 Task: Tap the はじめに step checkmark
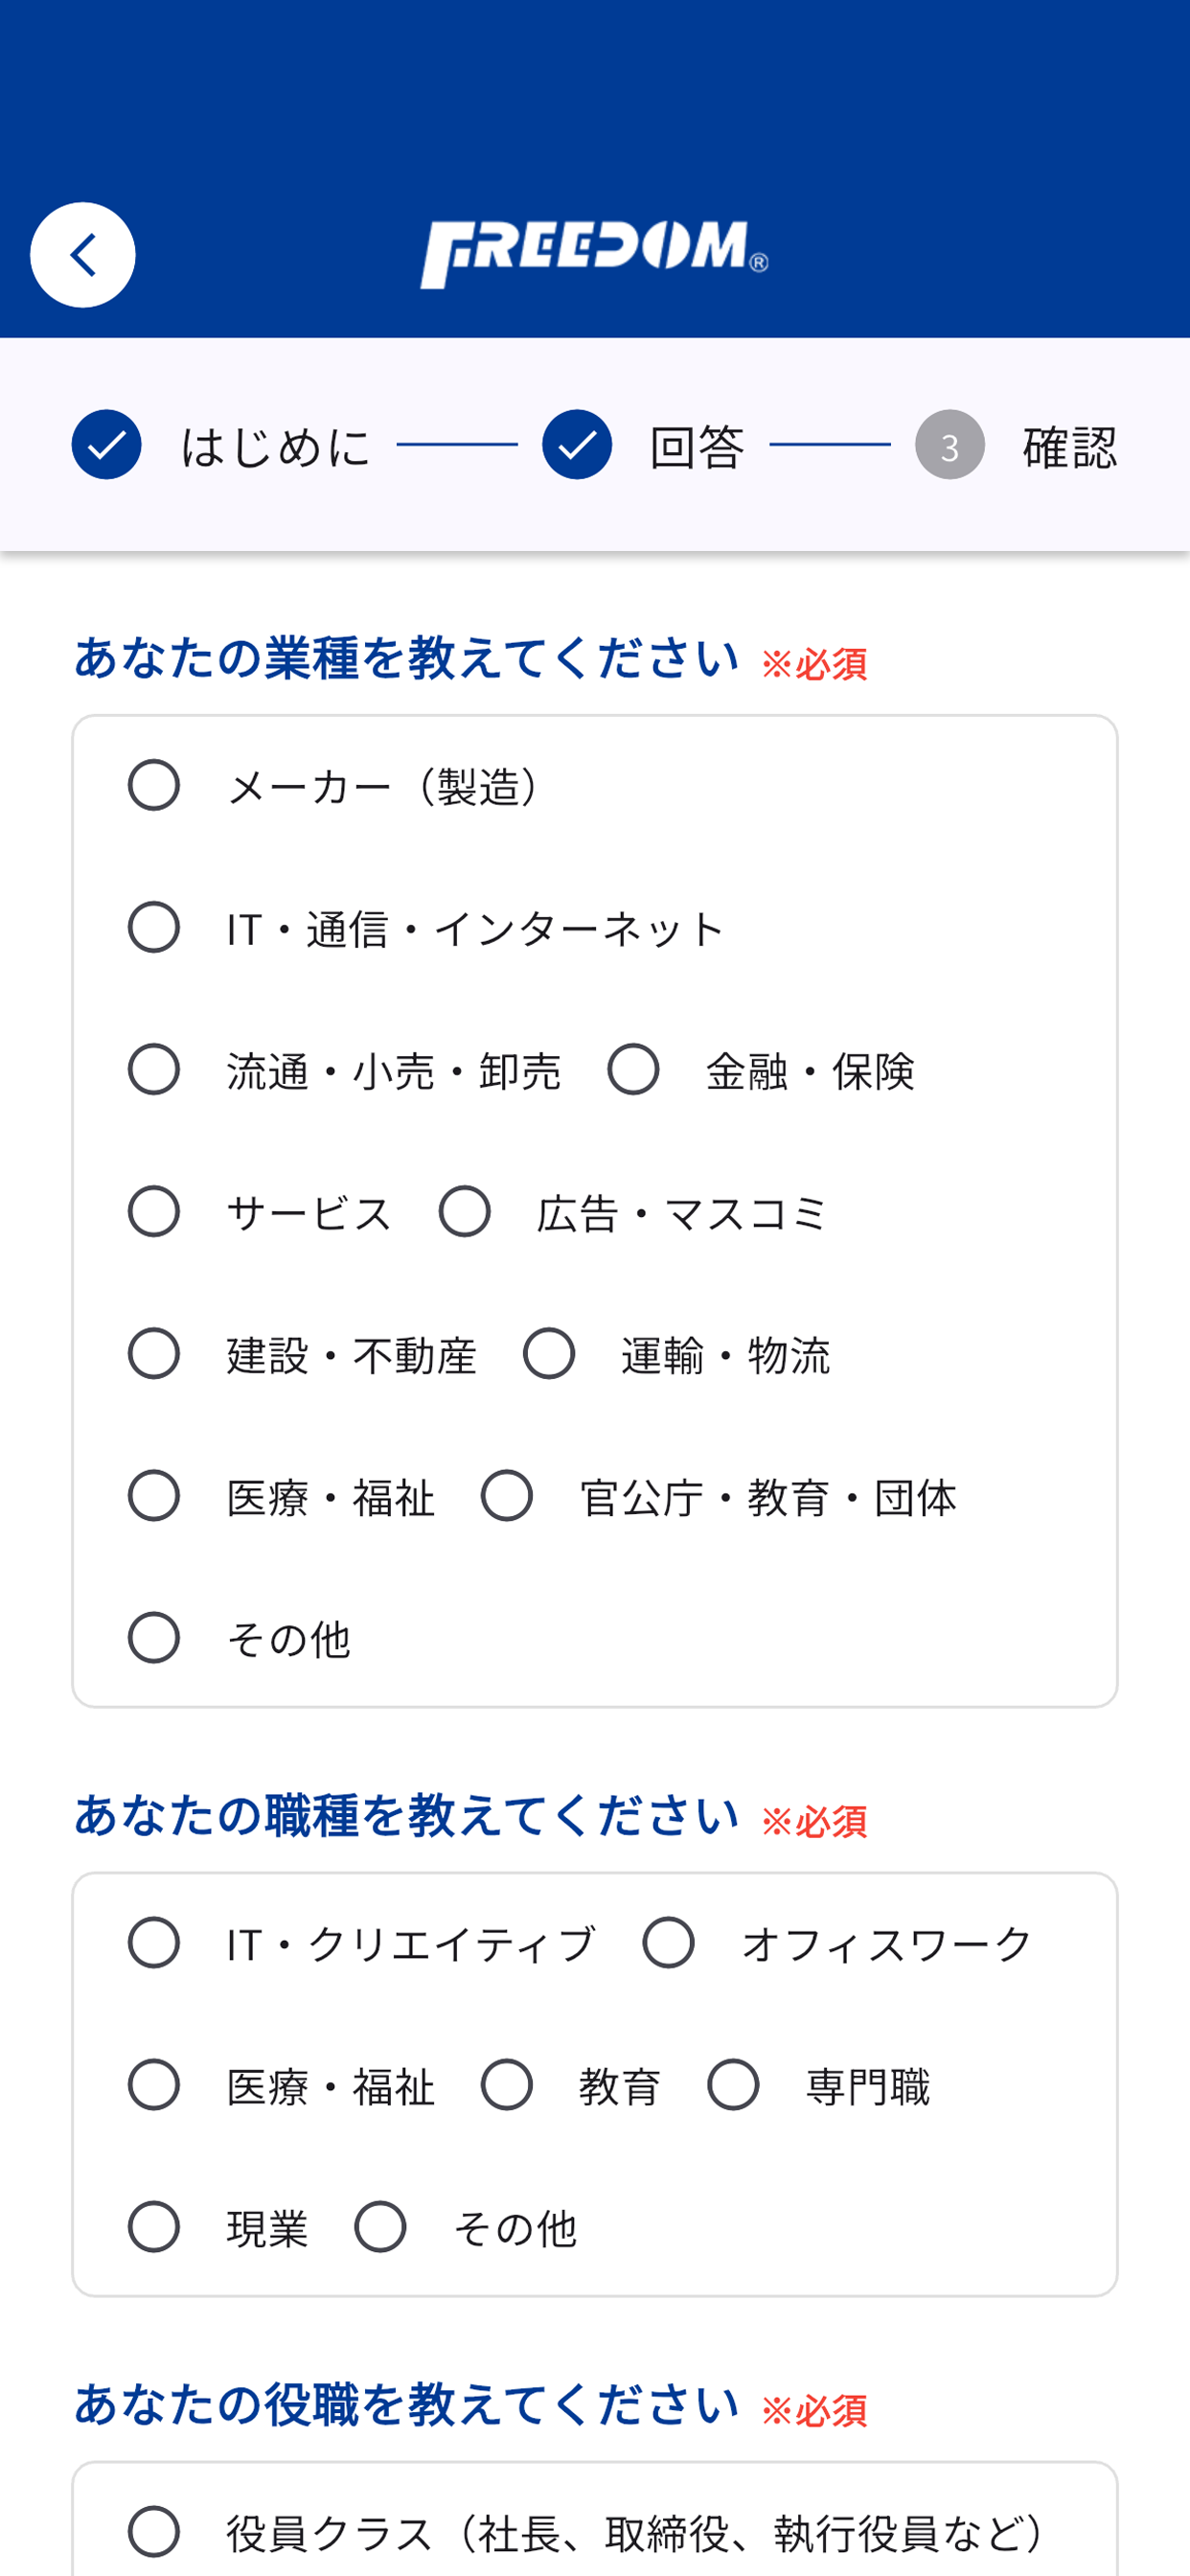coord(106,445)
